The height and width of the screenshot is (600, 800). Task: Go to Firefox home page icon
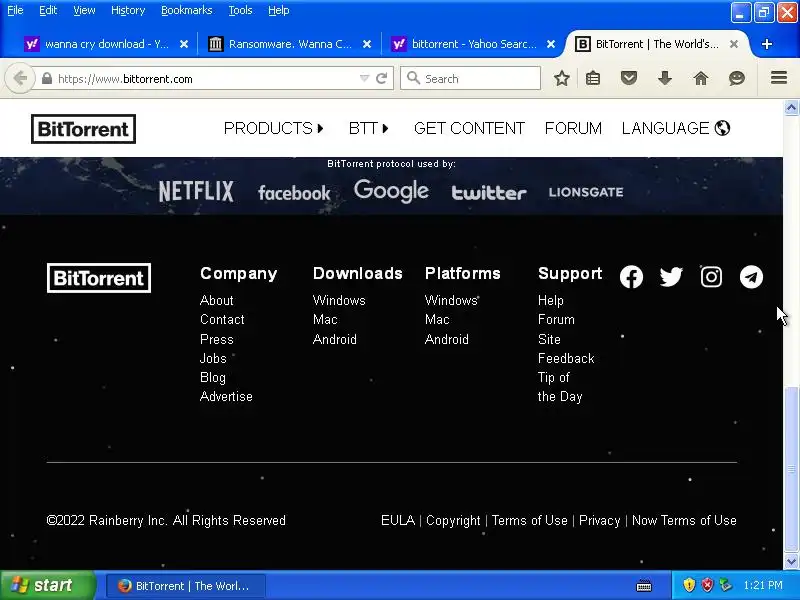click(701, 78)
